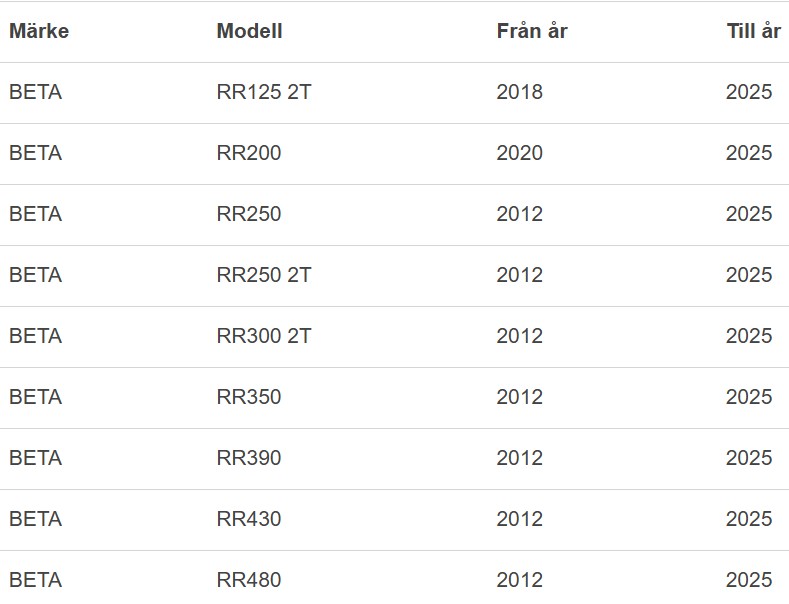Click the Till år column header
Image resolution: width=789 pixels, height=604 pixels.
(753, 31)
